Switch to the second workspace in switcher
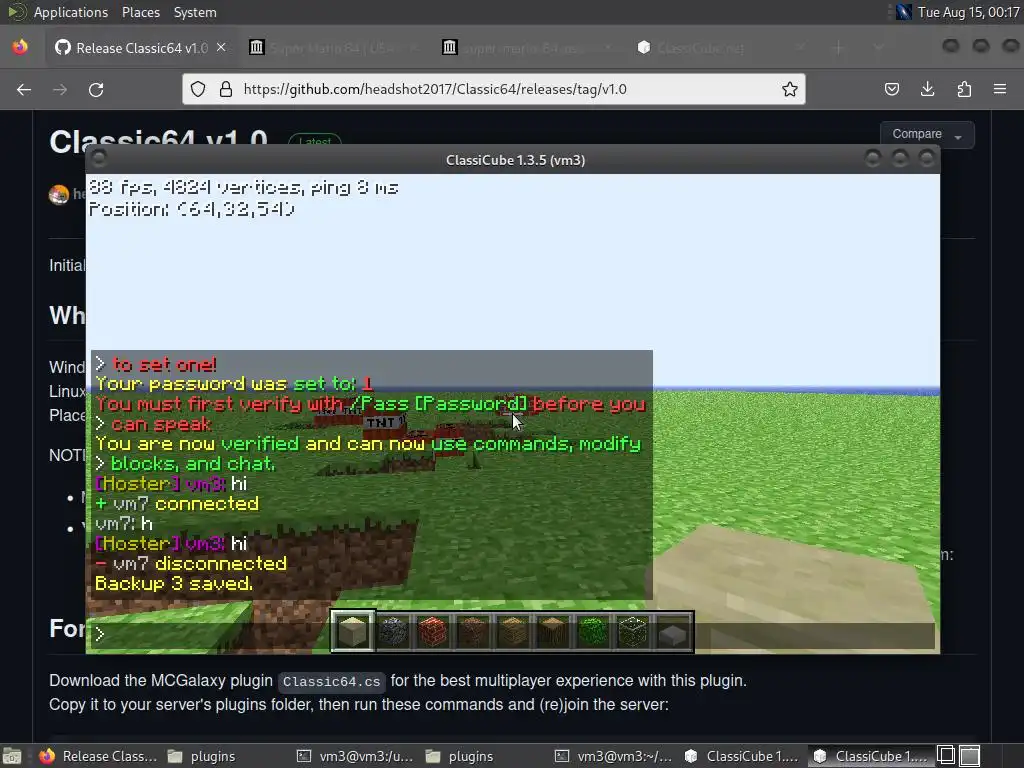The image size is (1024, 768). tap(970, 756)
